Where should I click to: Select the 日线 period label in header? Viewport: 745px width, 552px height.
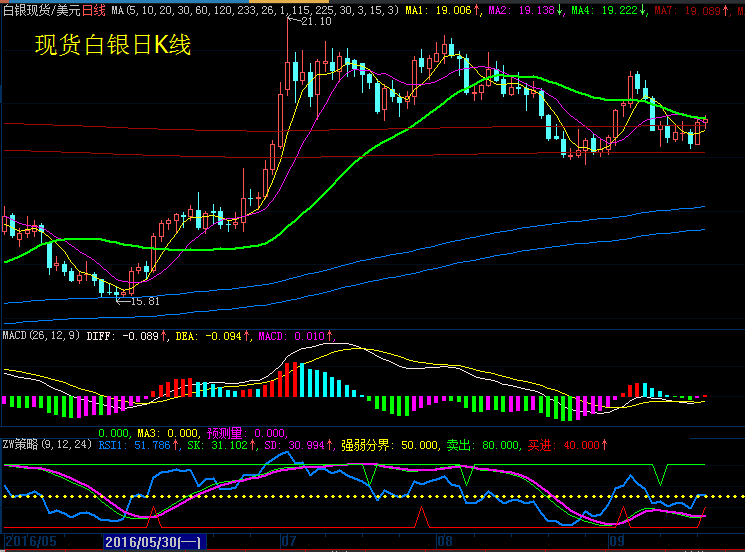(x=94, y=10)
